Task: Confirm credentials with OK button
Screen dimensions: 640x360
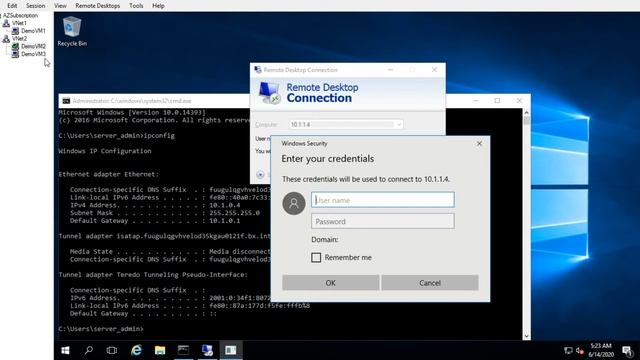Action: [331, 283]
